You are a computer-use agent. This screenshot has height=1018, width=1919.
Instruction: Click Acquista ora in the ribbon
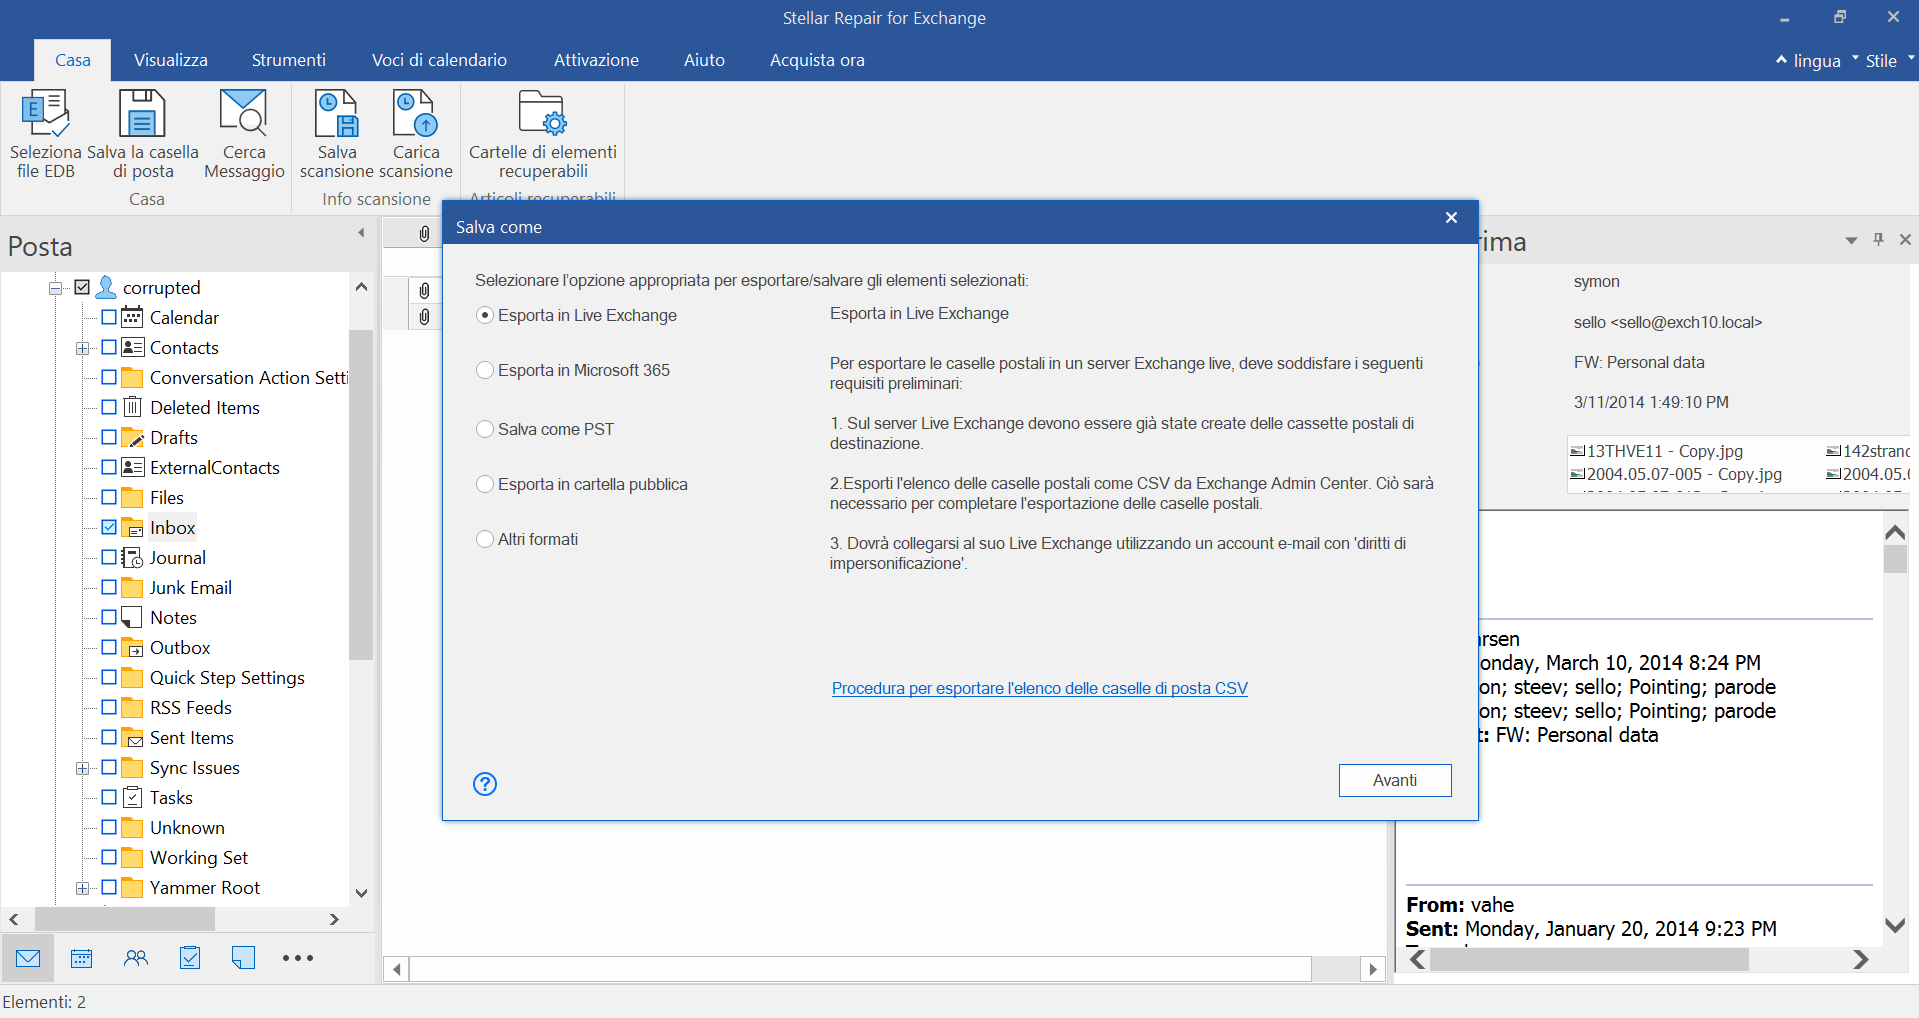817,60
